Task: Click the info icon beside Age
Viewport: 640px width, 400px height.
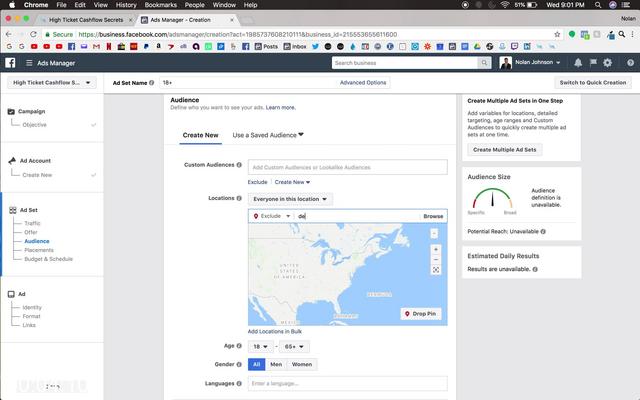Action: 239,346
